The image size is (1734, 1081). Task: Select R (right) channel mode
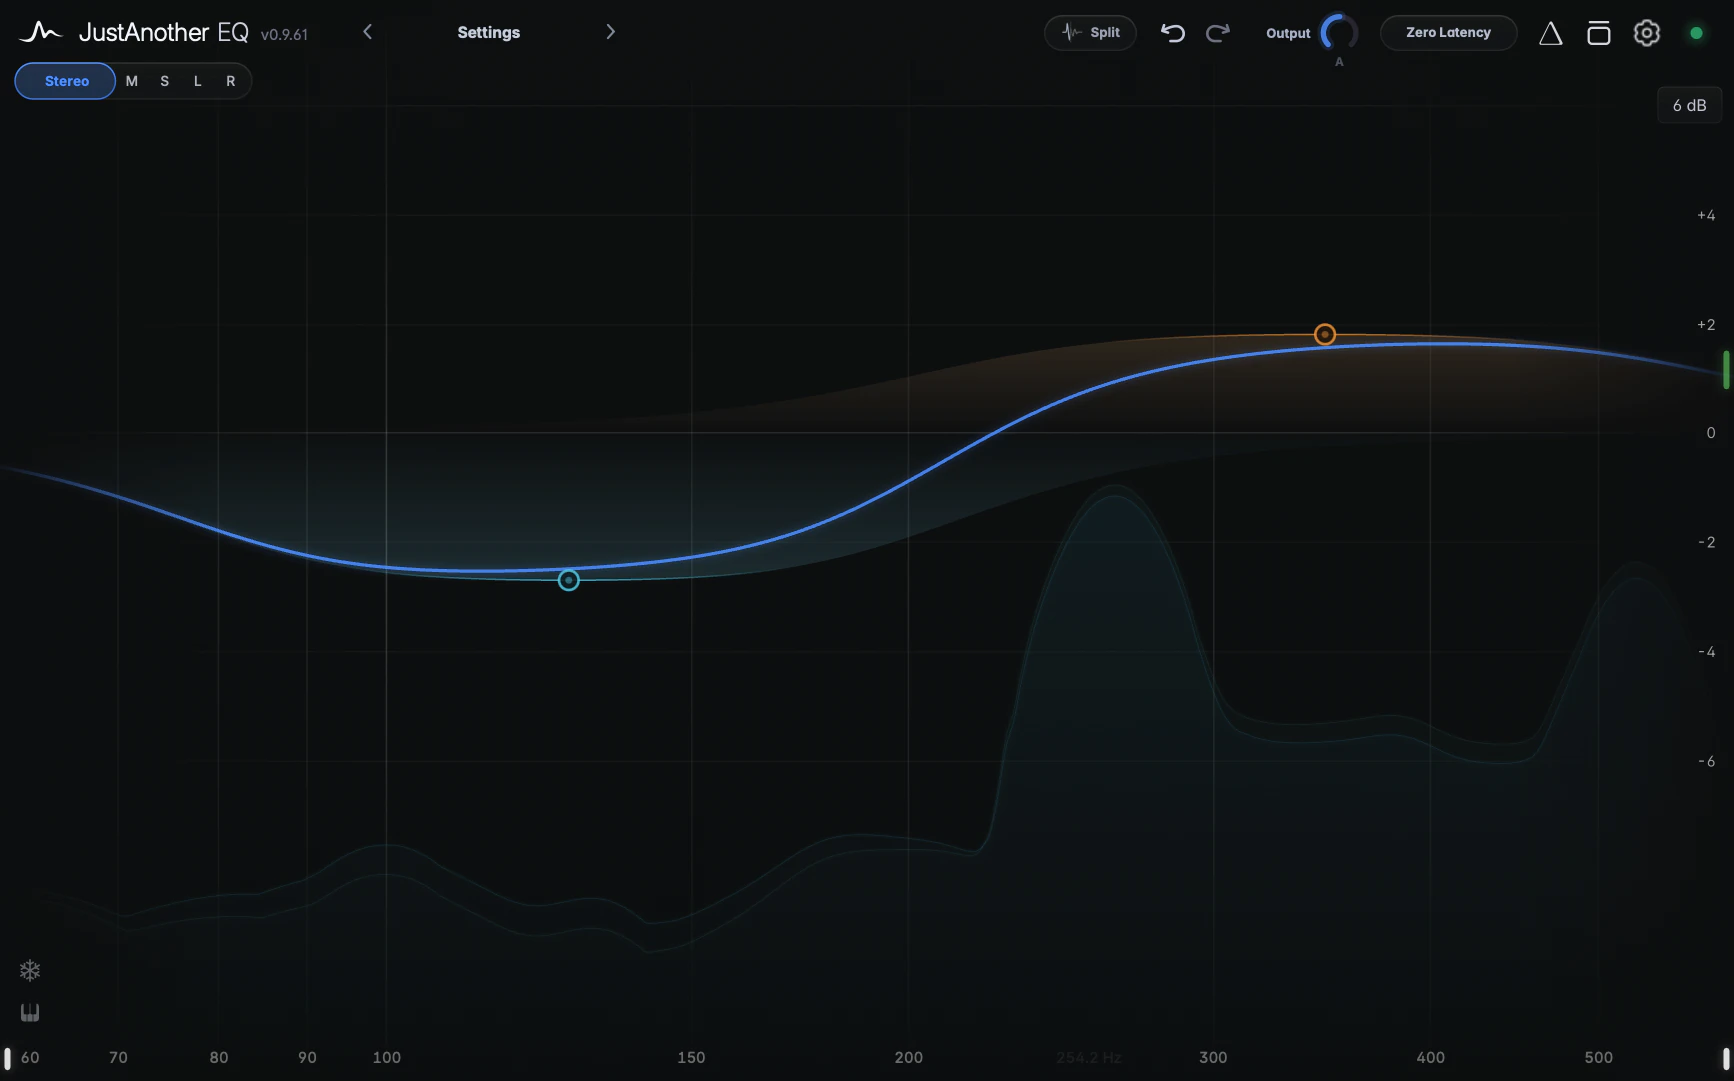pyautogui.click(x=231, y=81)
